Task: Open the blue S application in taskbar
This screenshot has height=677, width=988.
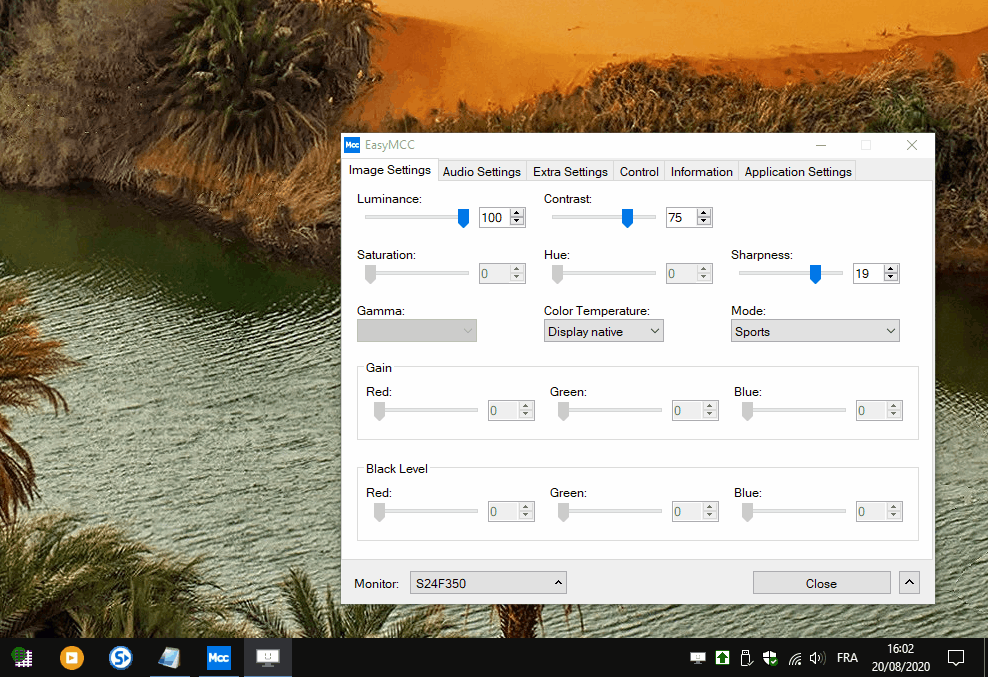Action: [x=120, y=657]
